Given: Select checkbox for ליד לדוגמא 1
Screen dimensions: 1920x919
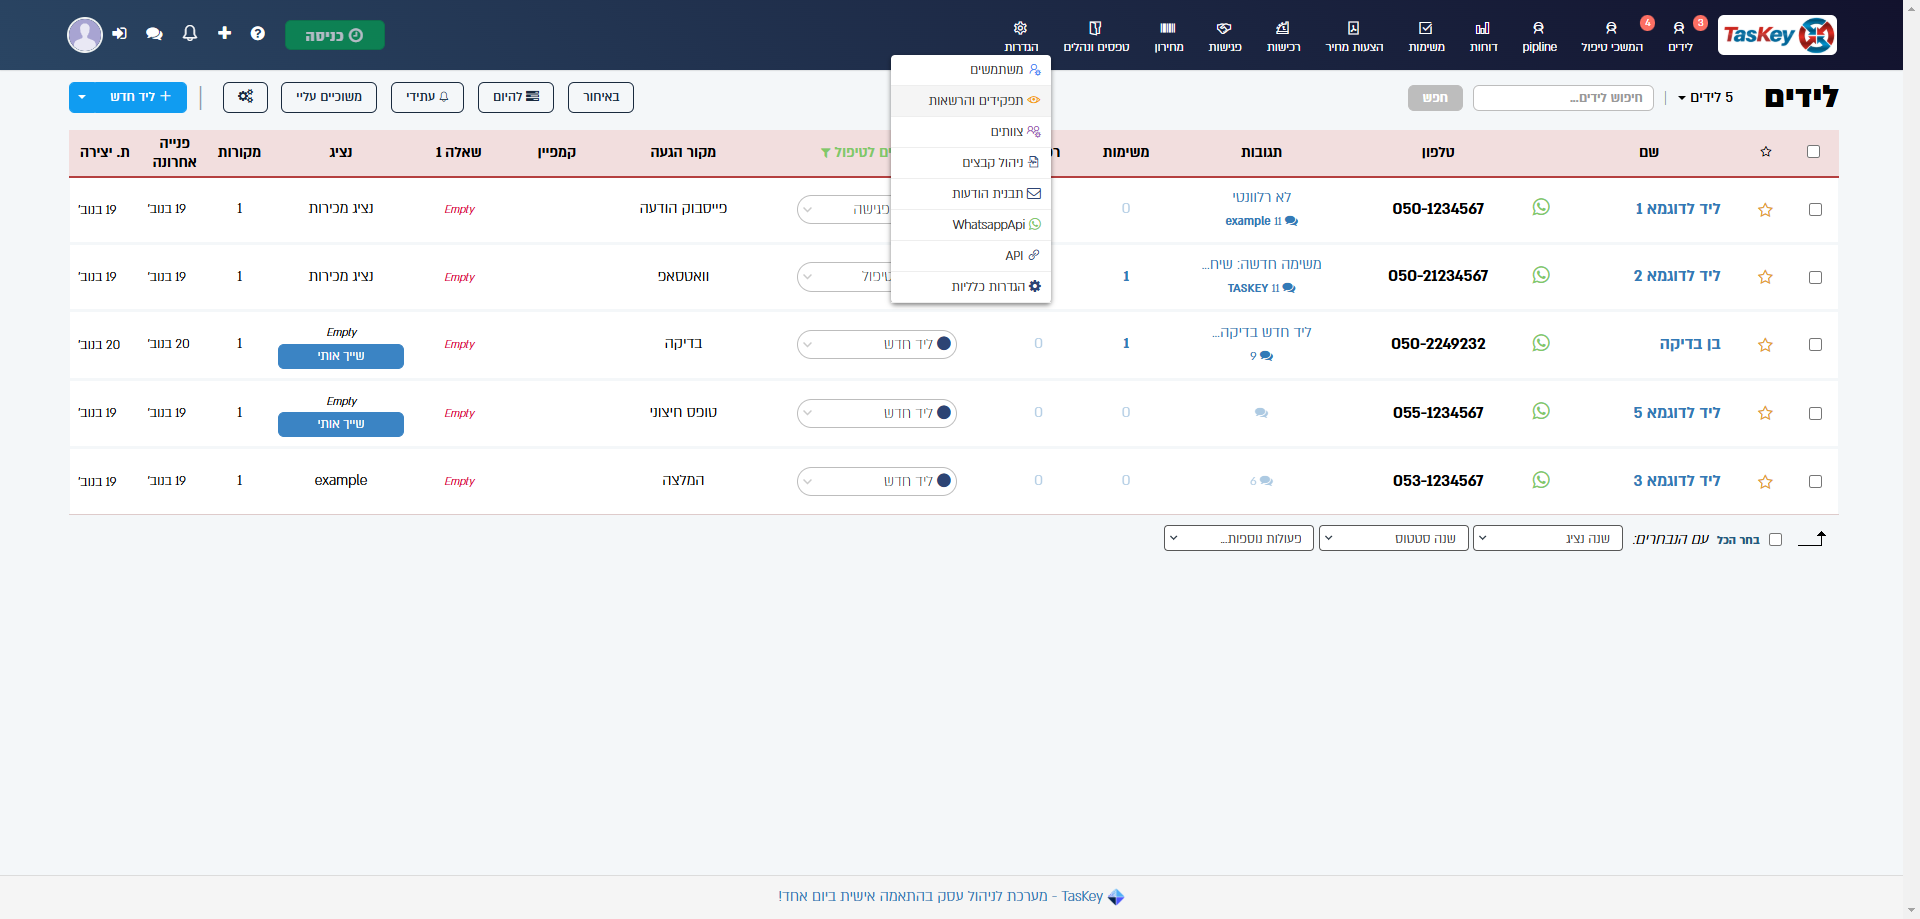Looking at the screenshot, I should click(x=1815, y=210).
